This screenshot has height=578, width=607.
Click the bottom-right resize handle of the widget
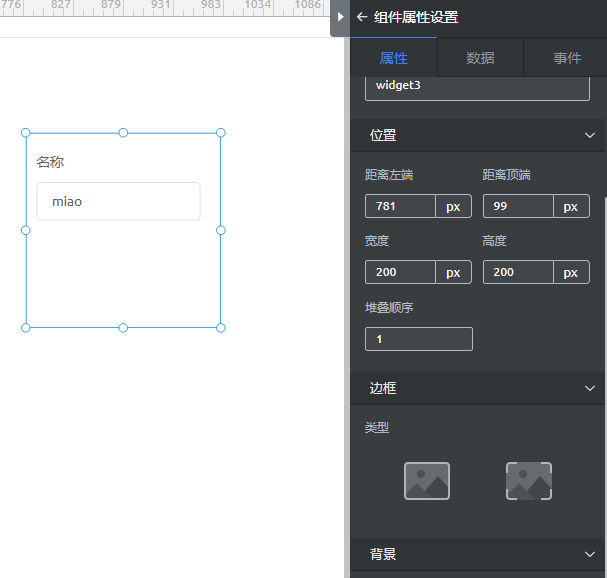pos(221,328)
